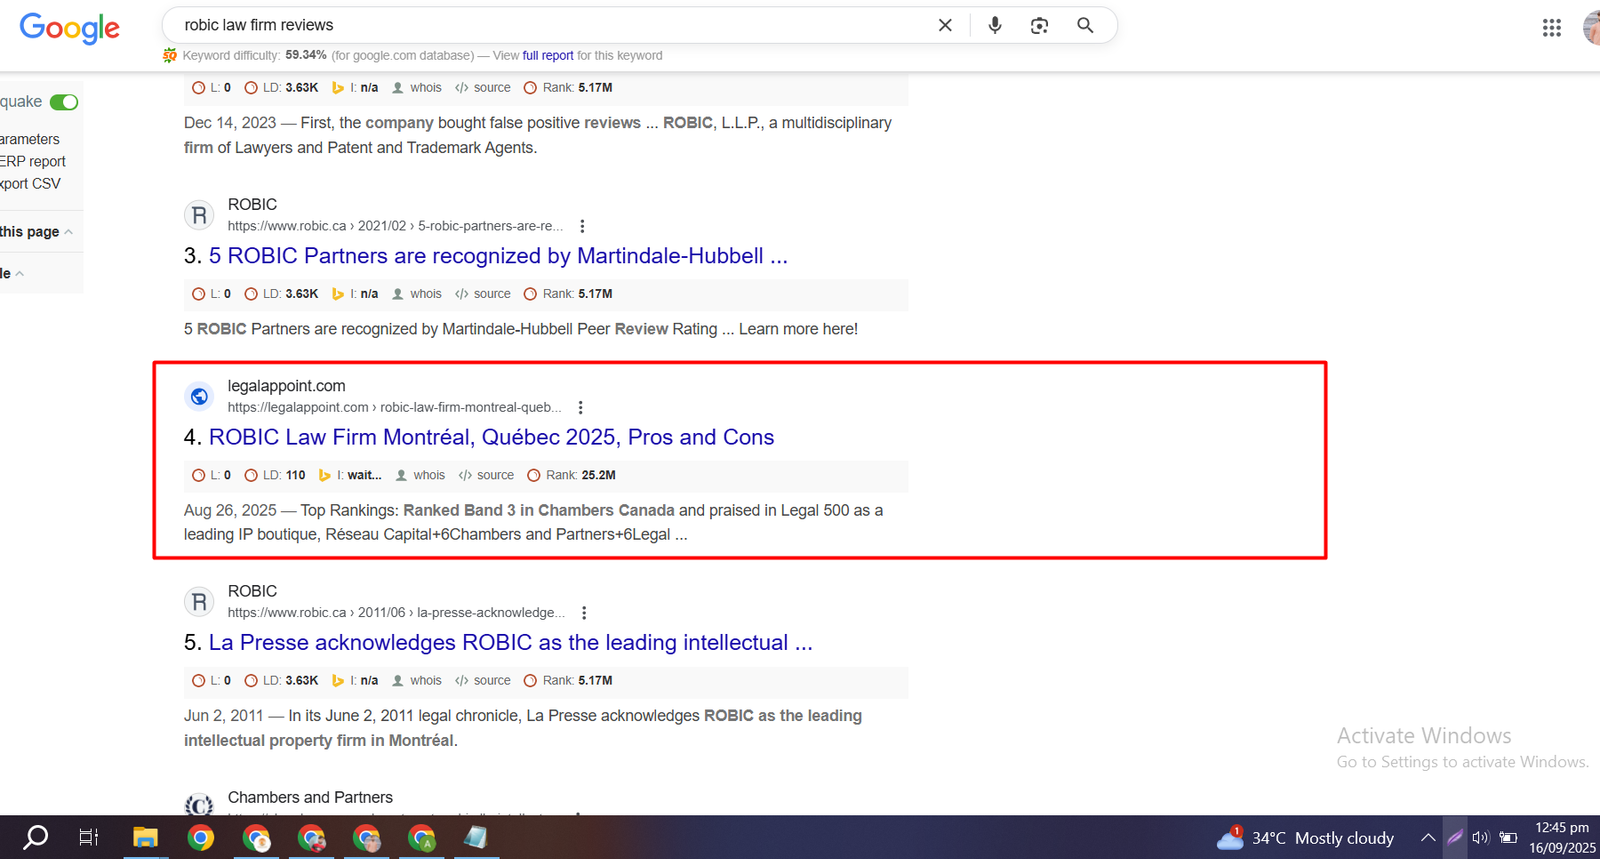The image size is (1600, 859).
Task: Click the Google logo
Action: click(69, 27)
